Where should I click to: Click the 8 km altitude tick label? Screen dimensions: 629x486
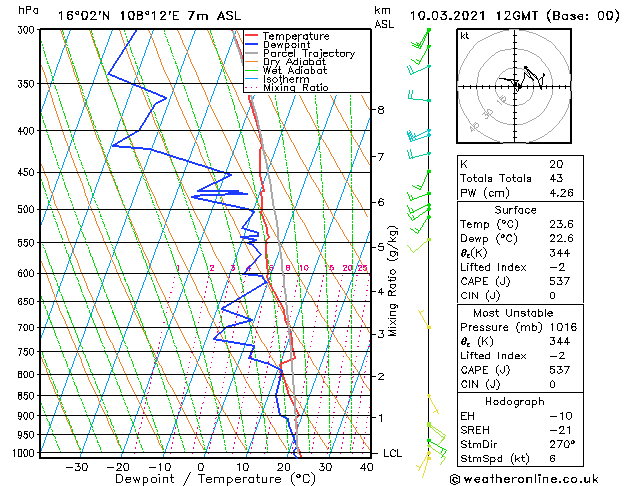381,109
